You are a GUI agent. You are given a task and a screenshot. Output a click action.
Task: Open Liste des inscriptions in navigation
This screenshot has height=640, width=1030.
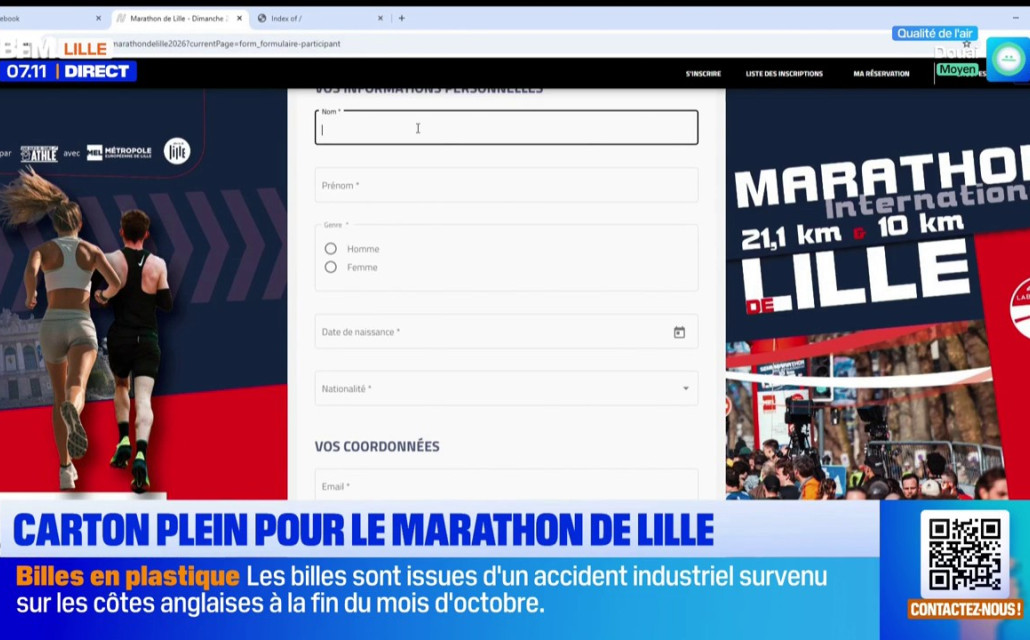[x=784, y=73]
